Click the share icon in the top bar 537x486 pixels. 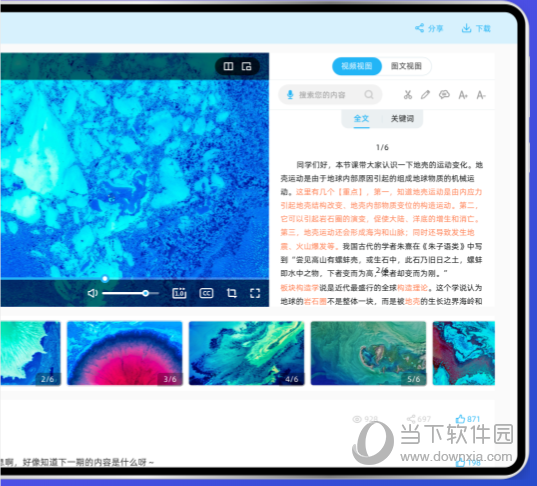click(x=420, y=28)
